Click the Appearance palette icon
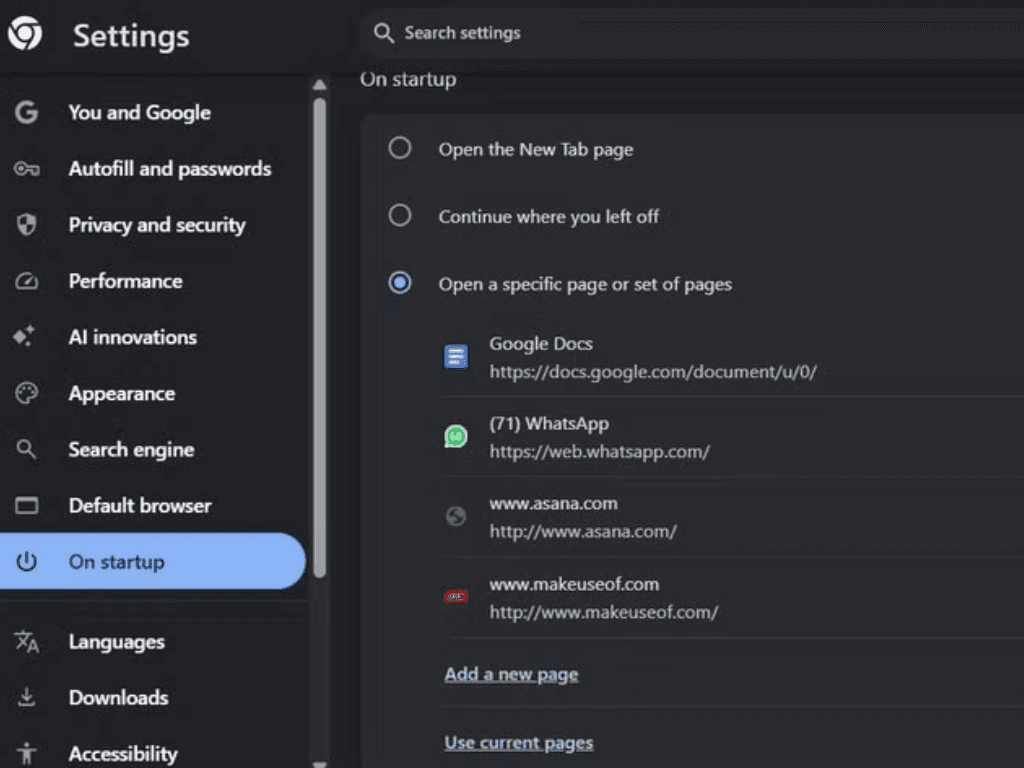Viewport: 1024px width, 768px height. point(26,394)
